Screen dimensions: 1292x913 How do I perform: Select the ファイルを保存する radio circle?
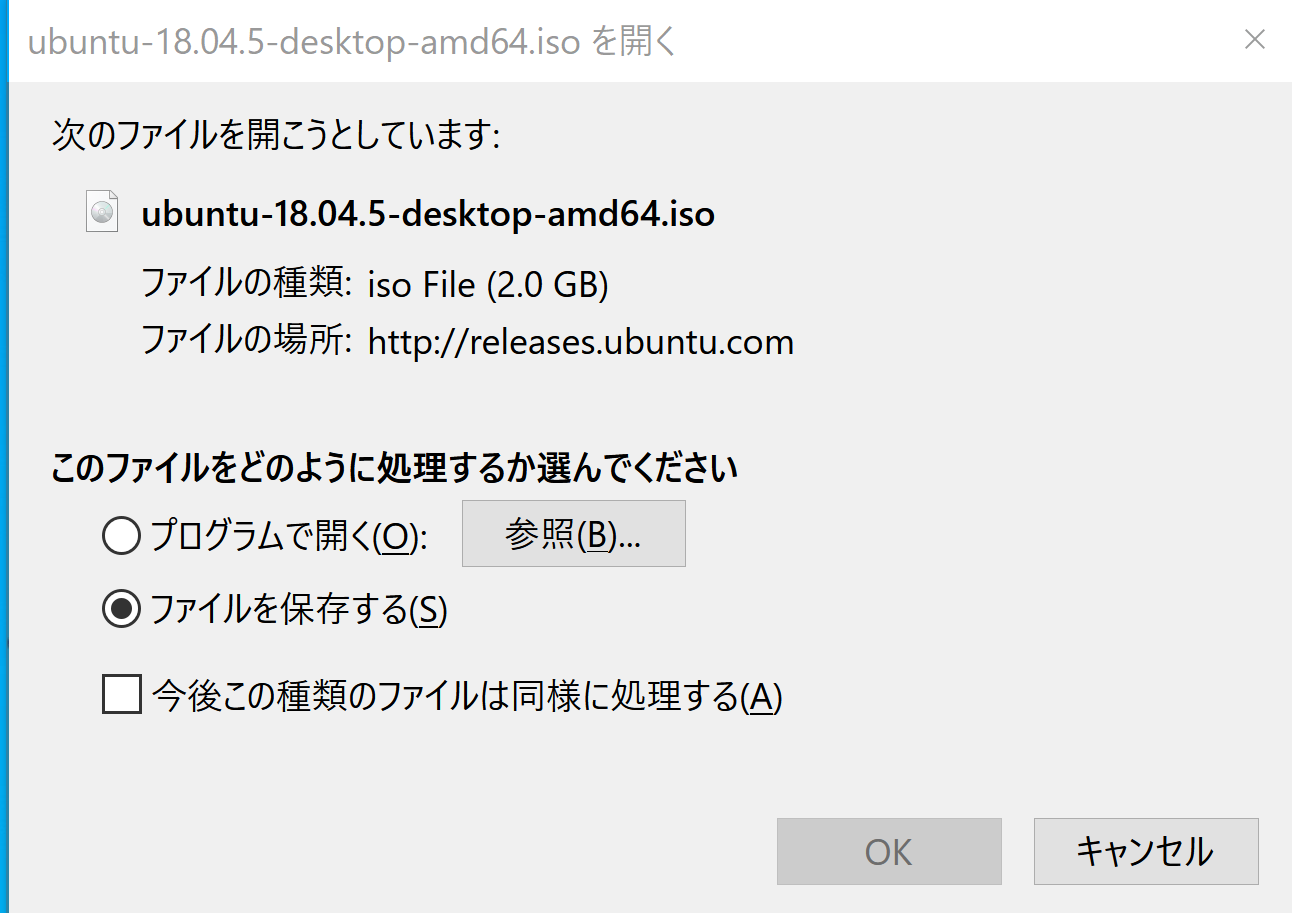(121, 609)
